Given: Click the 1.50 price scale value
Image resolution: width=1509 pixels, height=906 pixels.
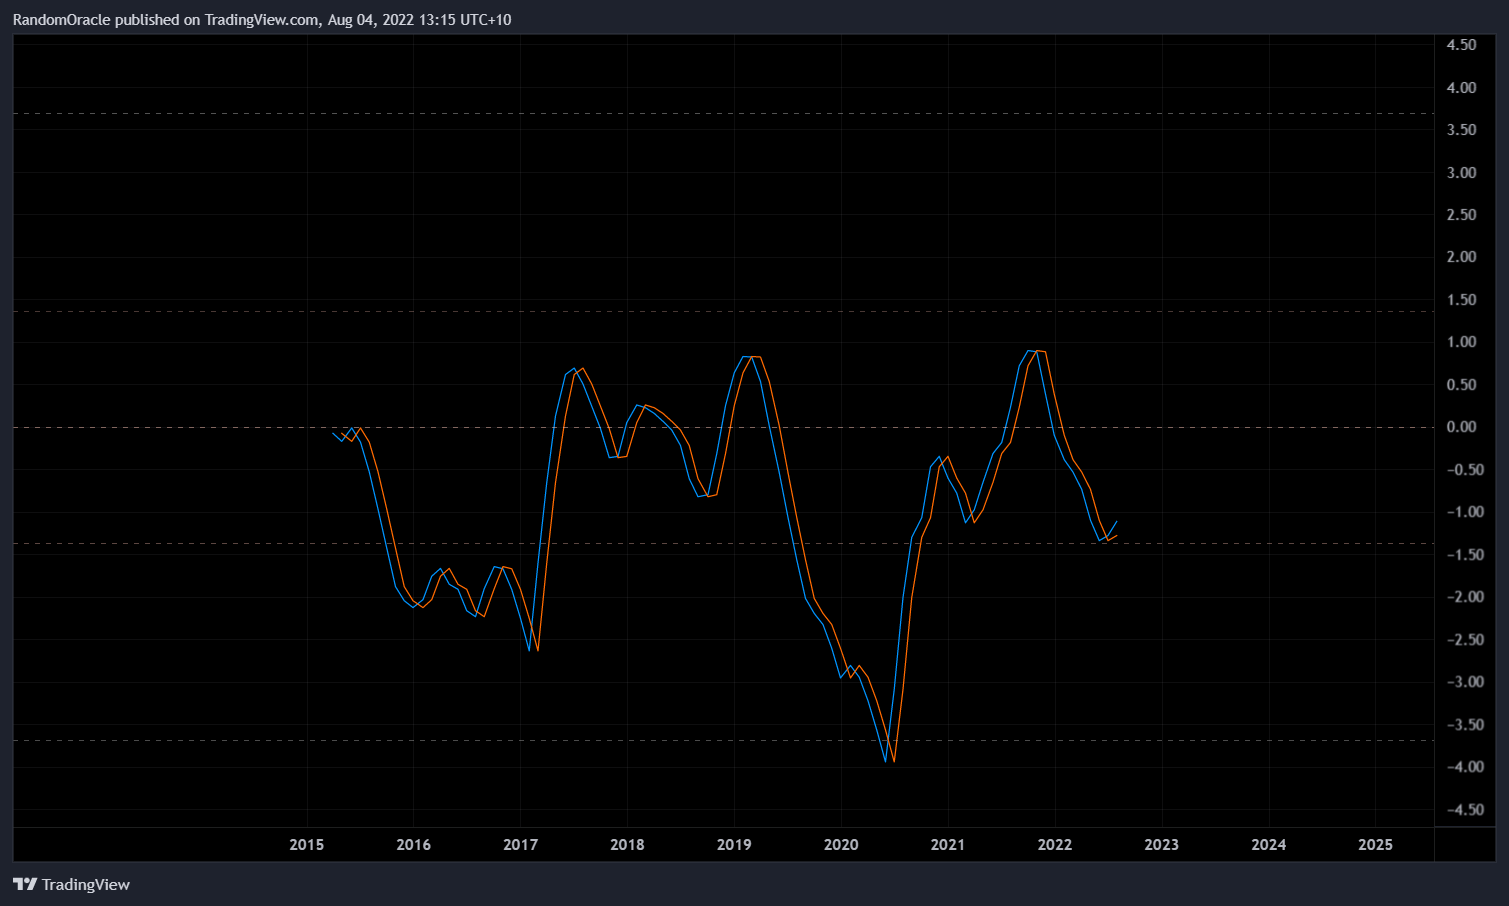Looking at the screenshot, I should pyautogui.click(x=1461, y=300).
